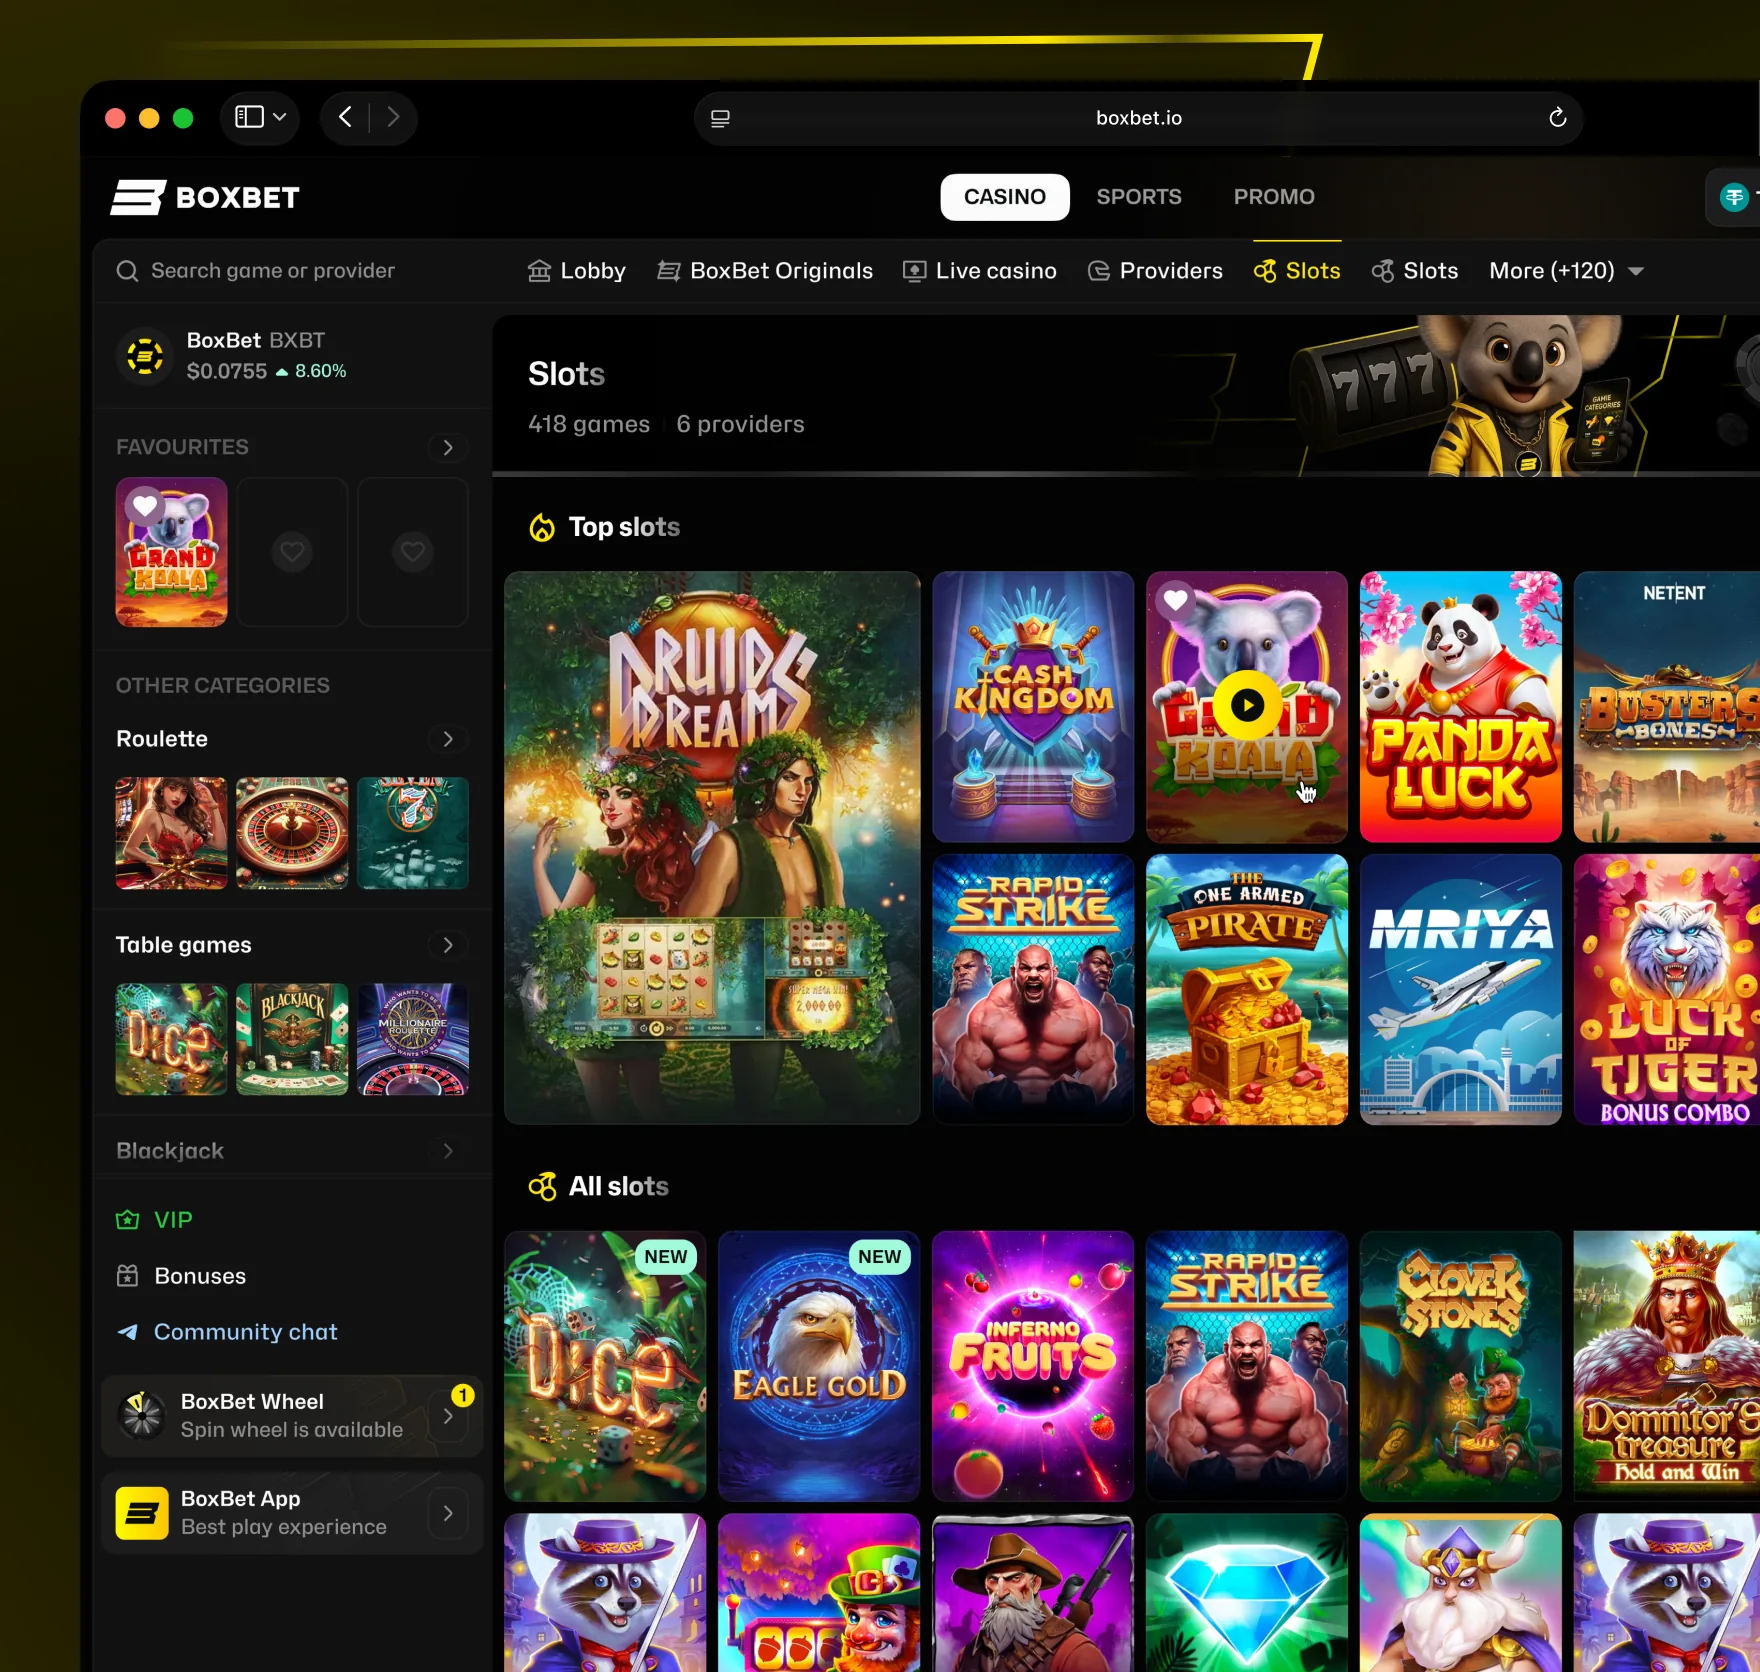Image resolution: width=1760 pixels, height=1672 pixels.
Task: Select the CASINO tab
Action: tap(1005, 197)
